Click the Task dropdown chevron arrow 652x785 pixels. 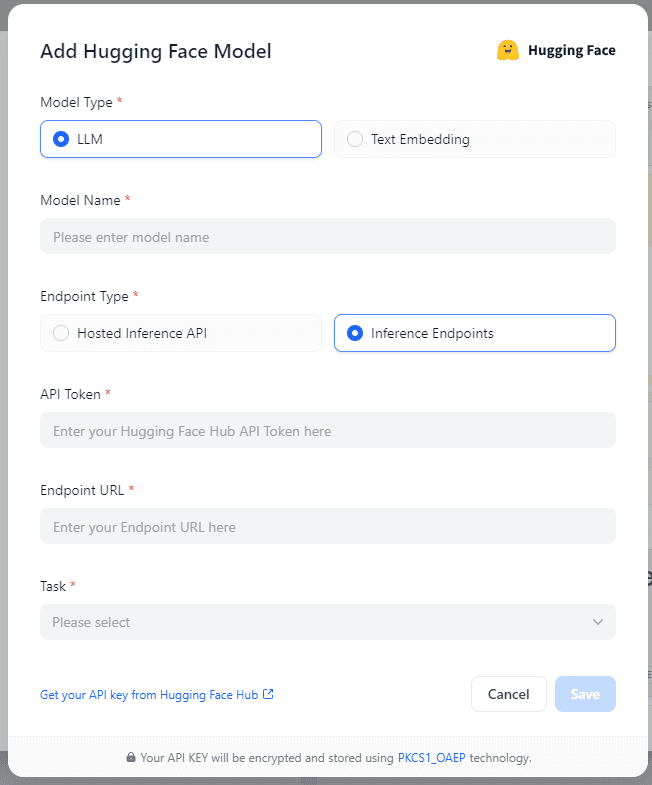(x=598, y=622)
